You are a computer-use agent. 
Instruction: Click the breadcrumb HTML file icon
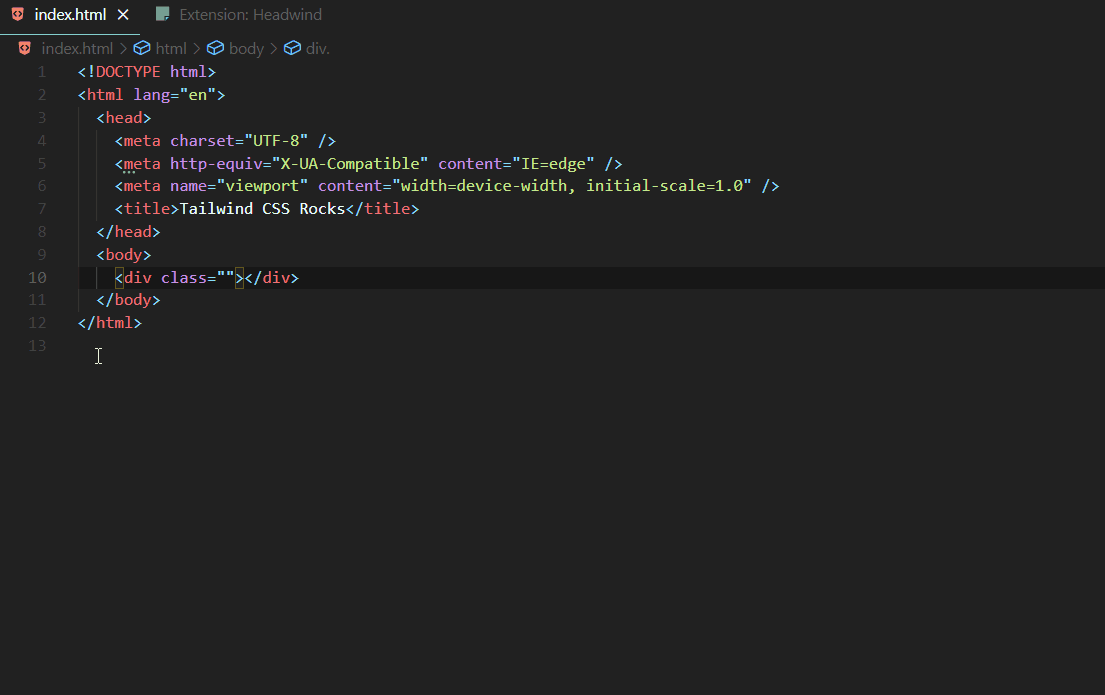pyautogui.click(x=25, y=48)
